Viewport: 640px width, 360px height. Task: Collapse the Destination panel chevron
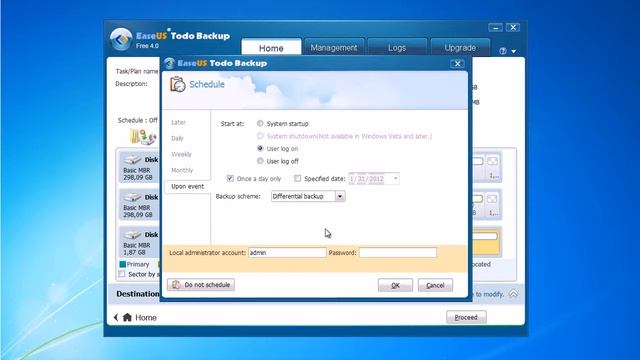coord(513,293)
